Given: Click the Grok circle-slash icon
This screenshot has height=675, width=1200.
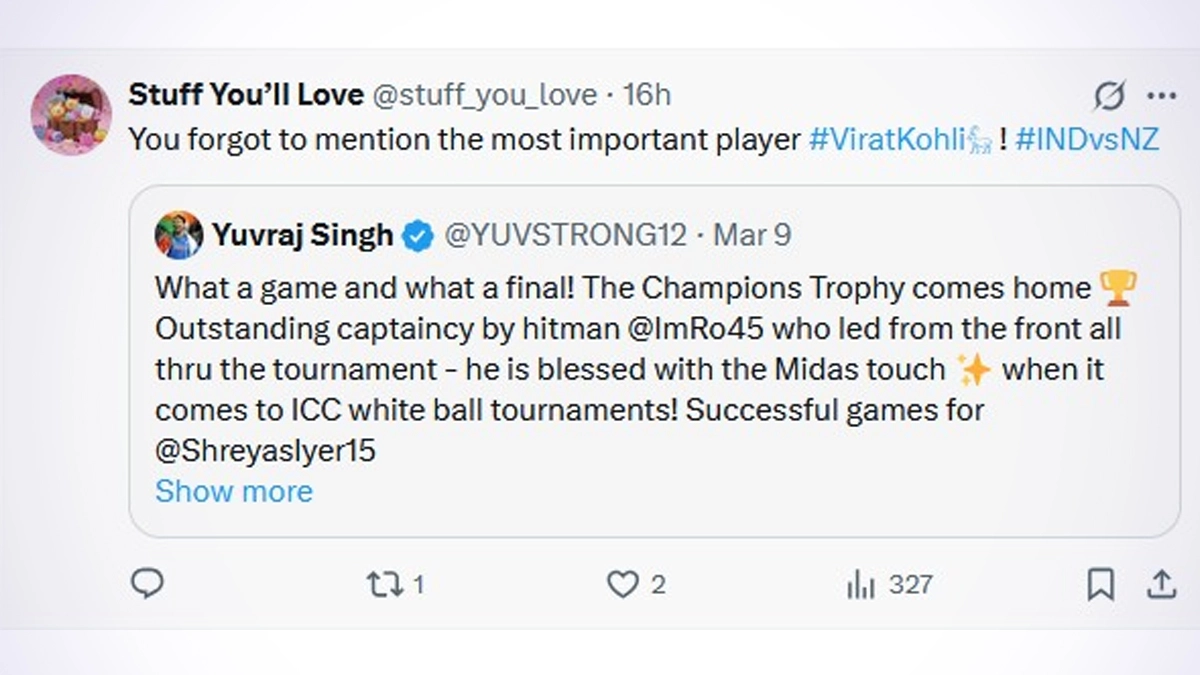Looking at the screenshot, I should (x=1109, y=96).
